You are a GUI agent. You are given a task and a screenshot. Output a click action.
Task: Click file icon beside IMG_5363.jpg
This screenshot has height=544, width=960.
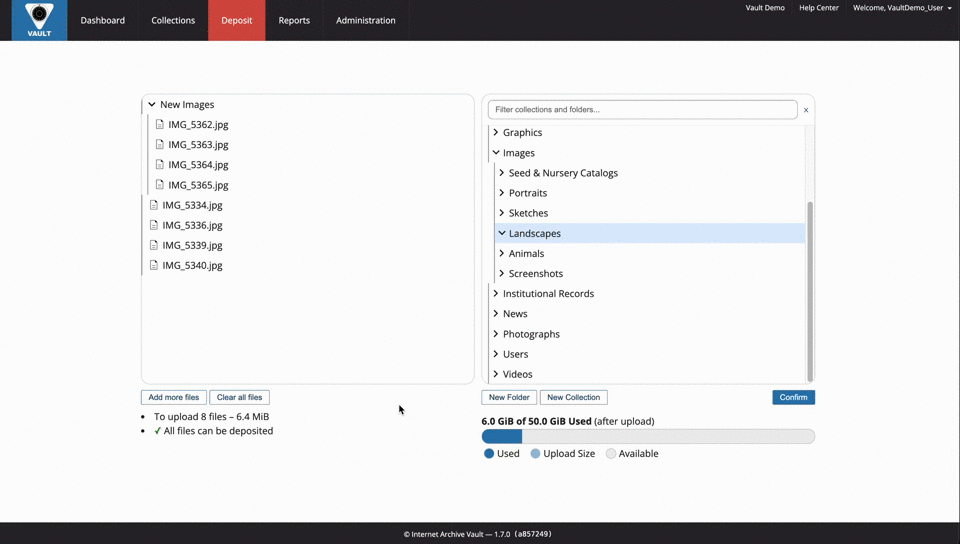click(x=160, y=144)
